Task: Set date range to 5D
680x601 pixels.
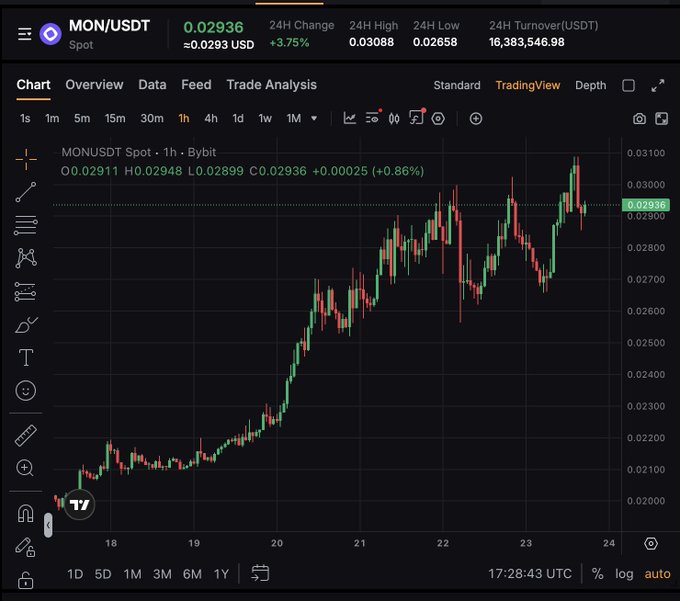Action: pyautogui.click(x=103, y=574)
